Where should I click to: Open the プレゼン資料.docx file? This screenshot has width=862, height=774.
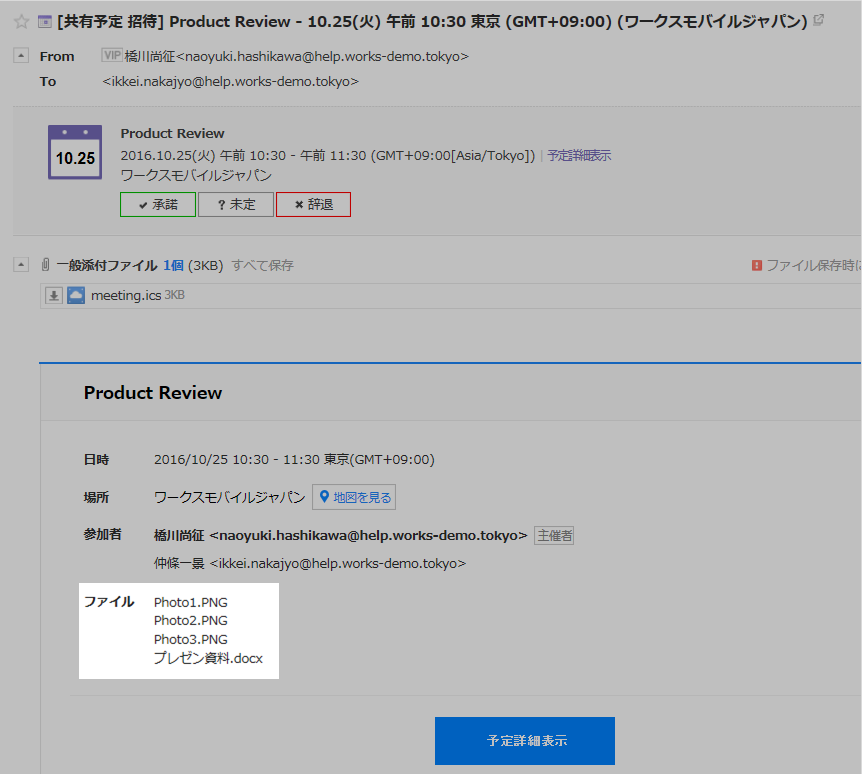pyautogui.click(x=208, y=658)
